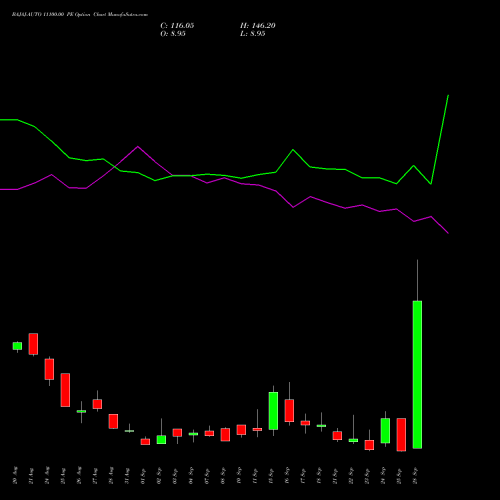The width and height of the screenshot is (500, 500).
Task: Click the large red candlestick above 25 Aug
Action: 65,390
